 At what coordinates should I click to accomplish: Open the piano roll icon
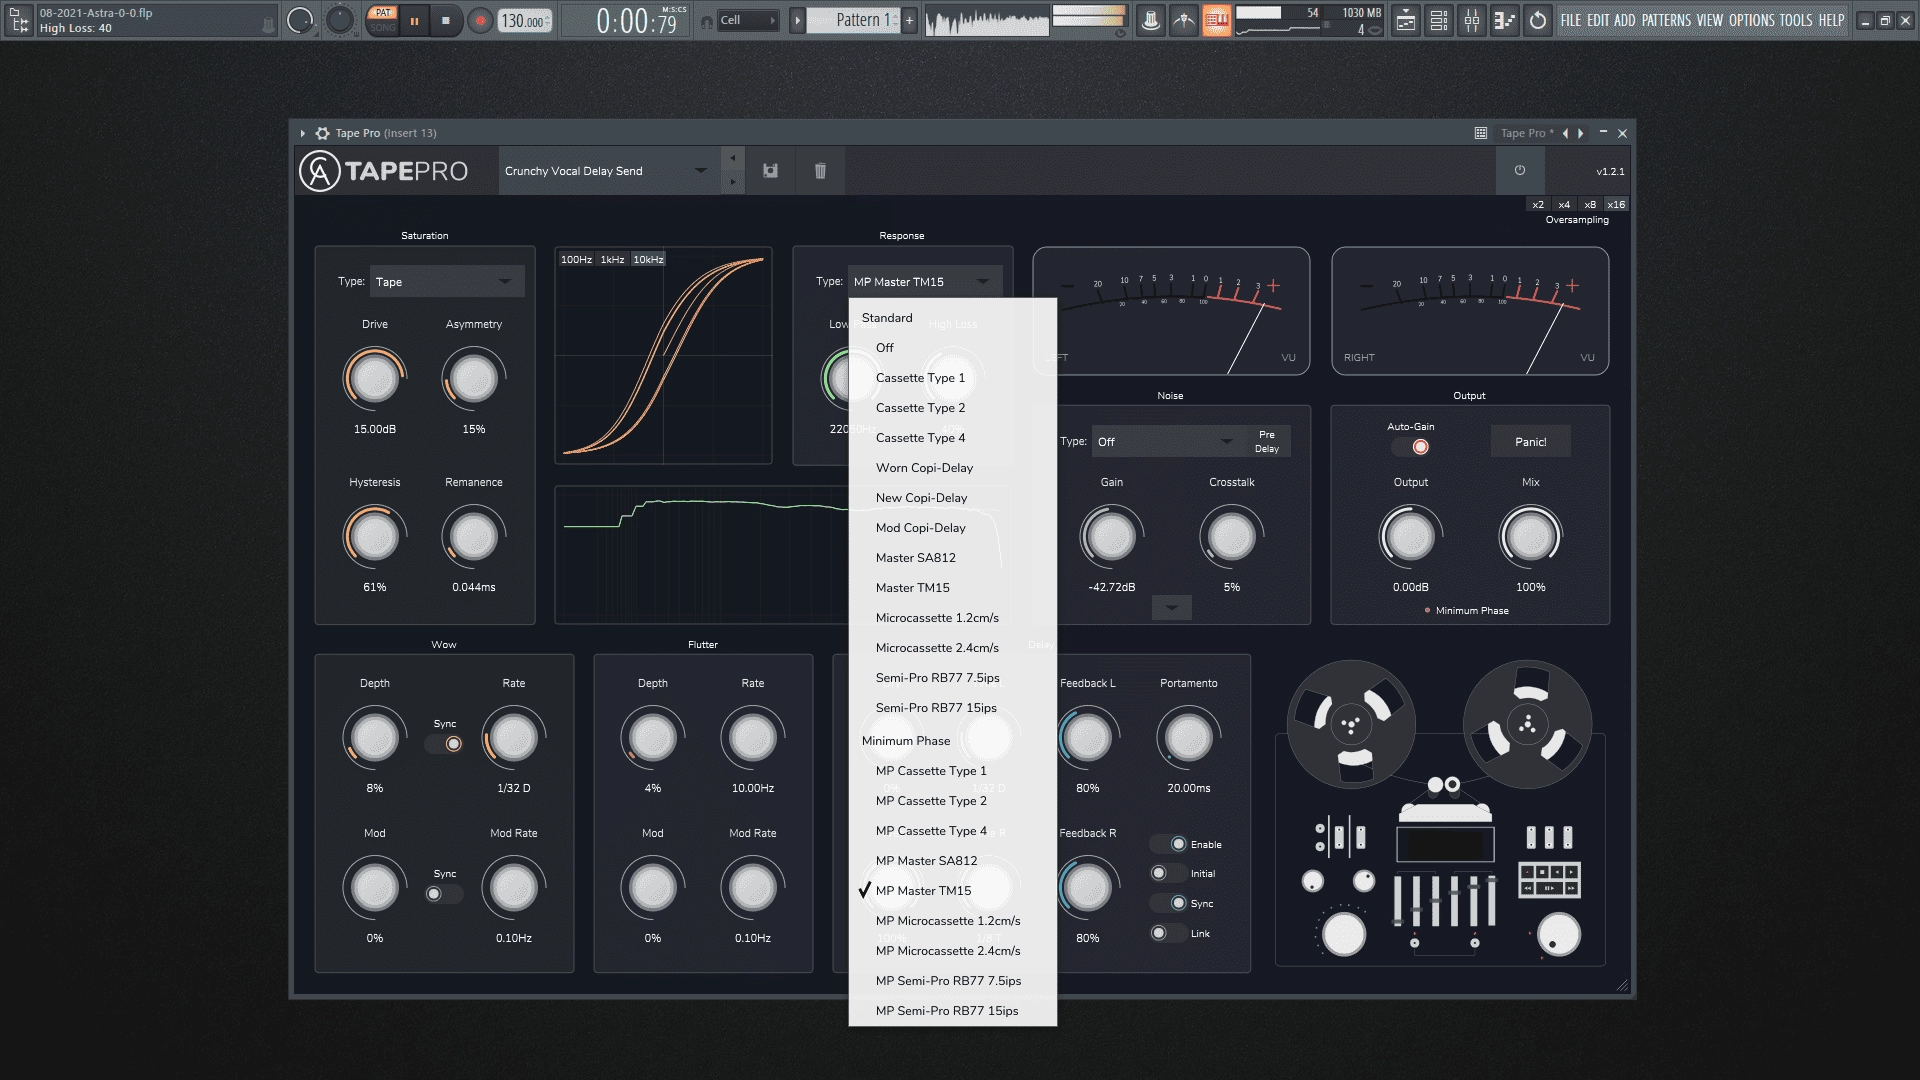[1505, 20]
